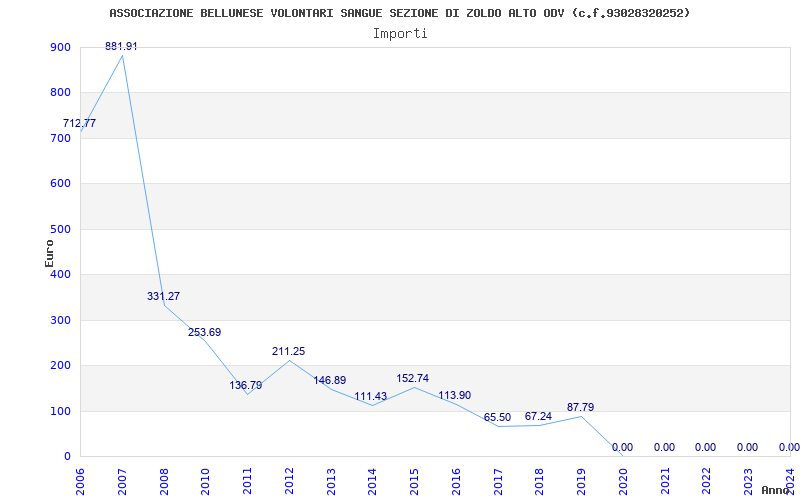This screenshot has width=800, height=500.
Task: Select the 152.74 data label
Action: coord(412,378)
